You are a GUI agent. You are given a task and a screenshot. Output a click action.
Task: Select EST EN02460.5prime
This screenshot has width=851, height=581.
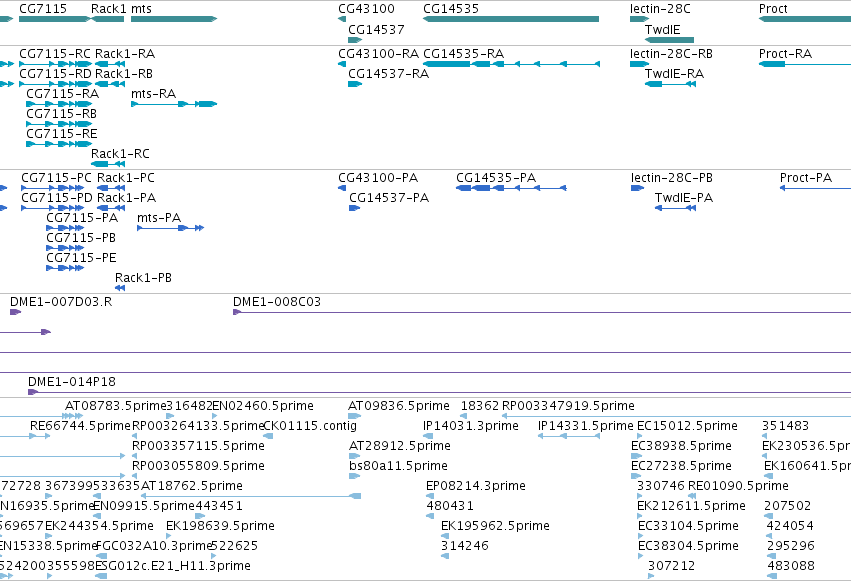[263, 406]
